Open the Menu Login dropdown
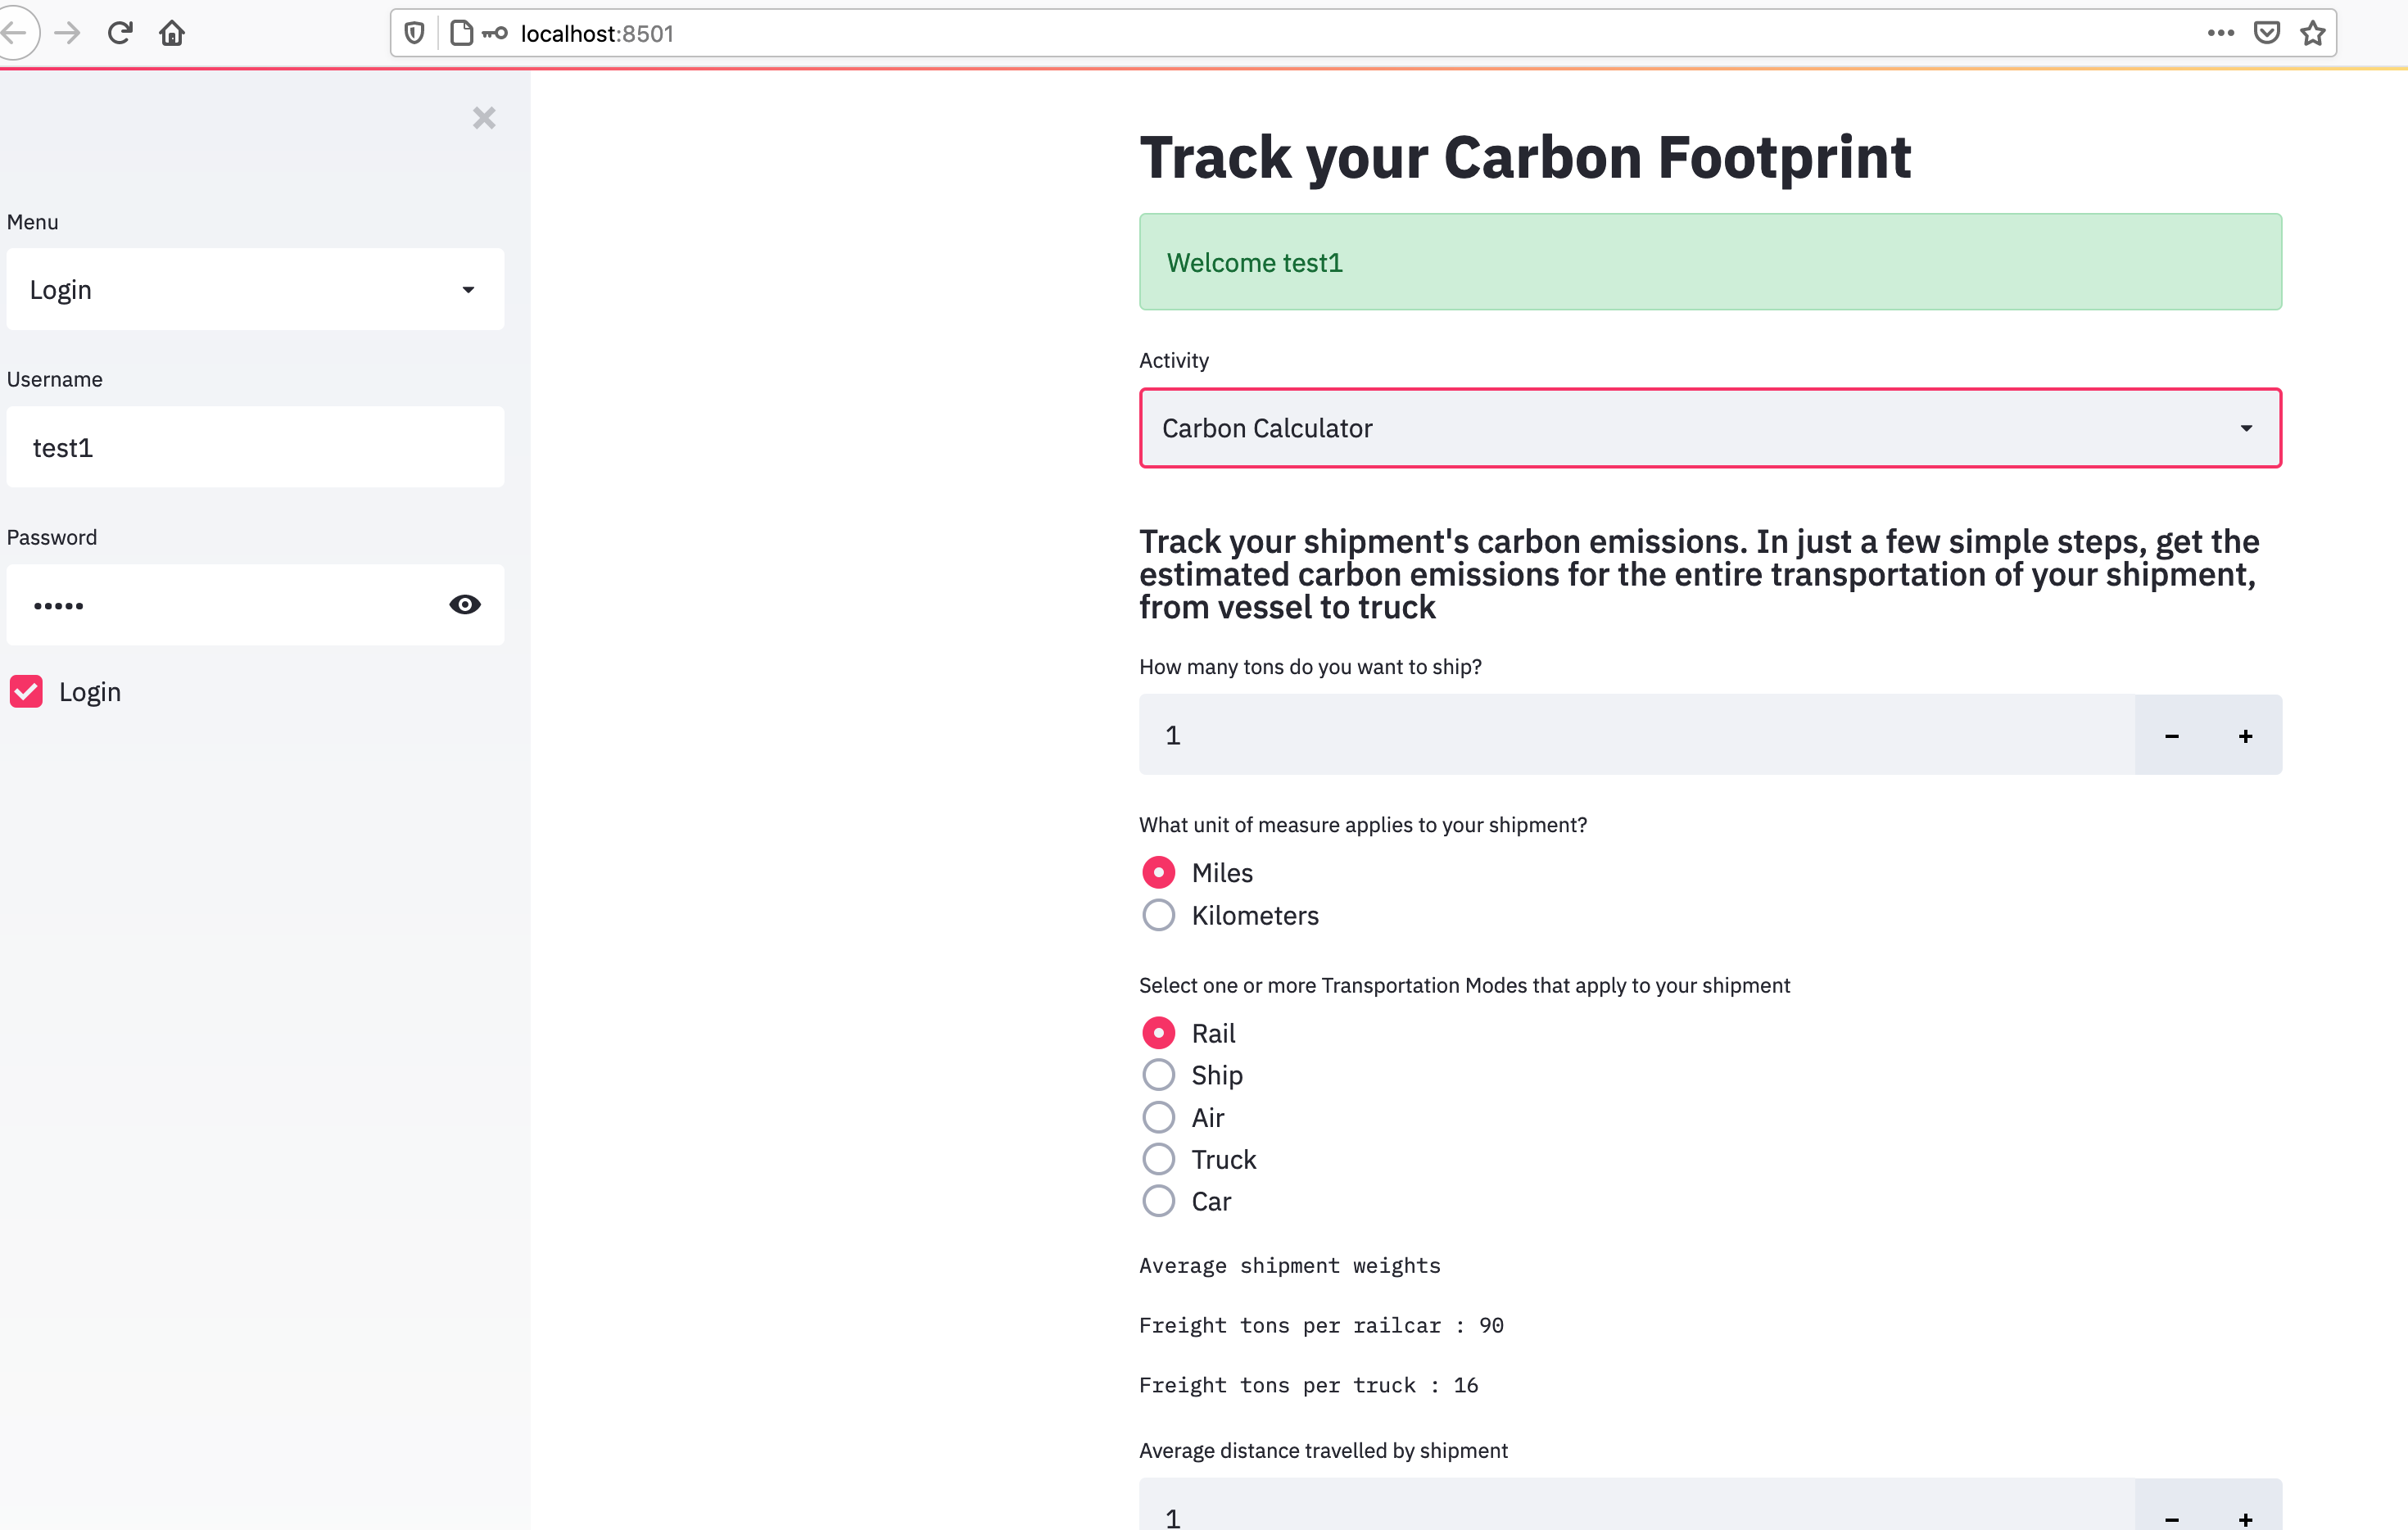 [x=255, y=290]
